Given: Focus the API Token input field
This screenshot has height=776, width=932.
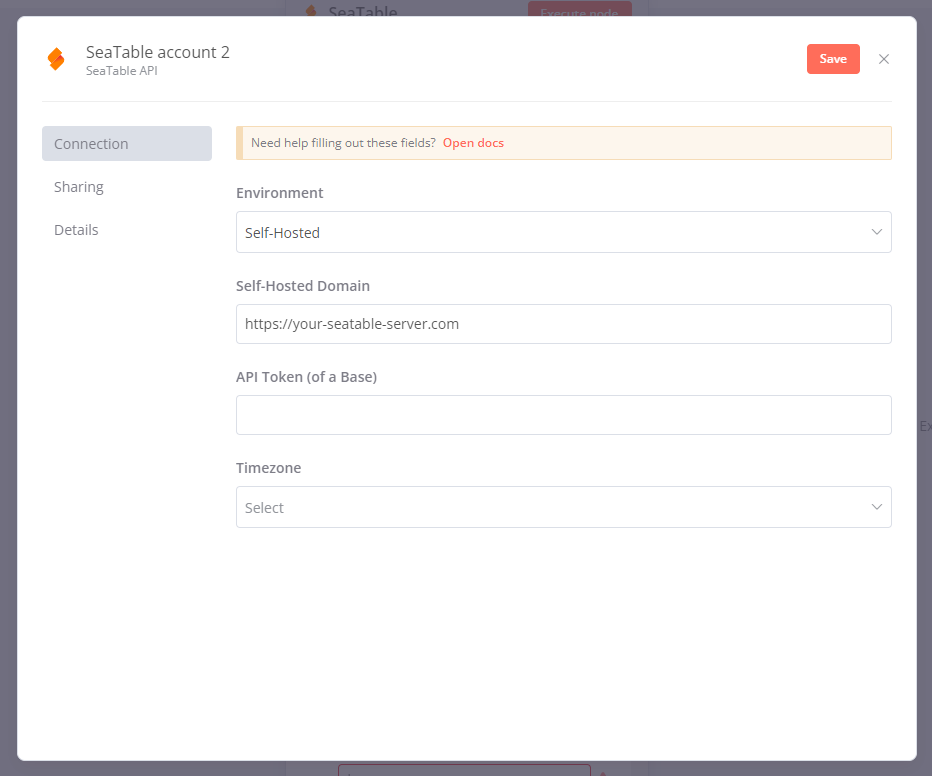Looking at the screenshot, I should [563, 415].
